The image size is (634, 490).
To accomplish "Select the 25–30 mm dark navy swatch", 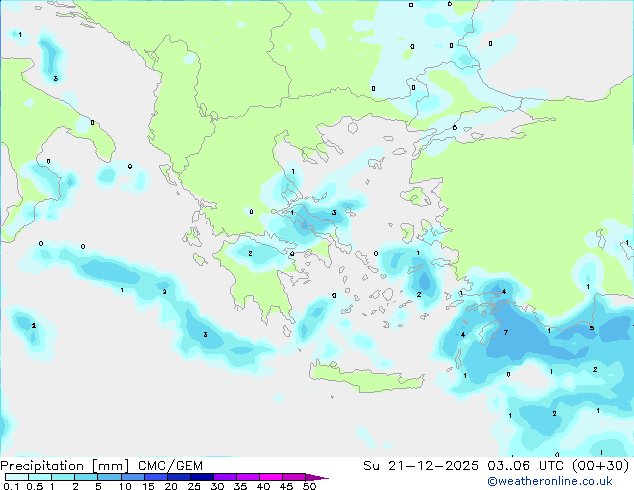I will coord(201,477).
